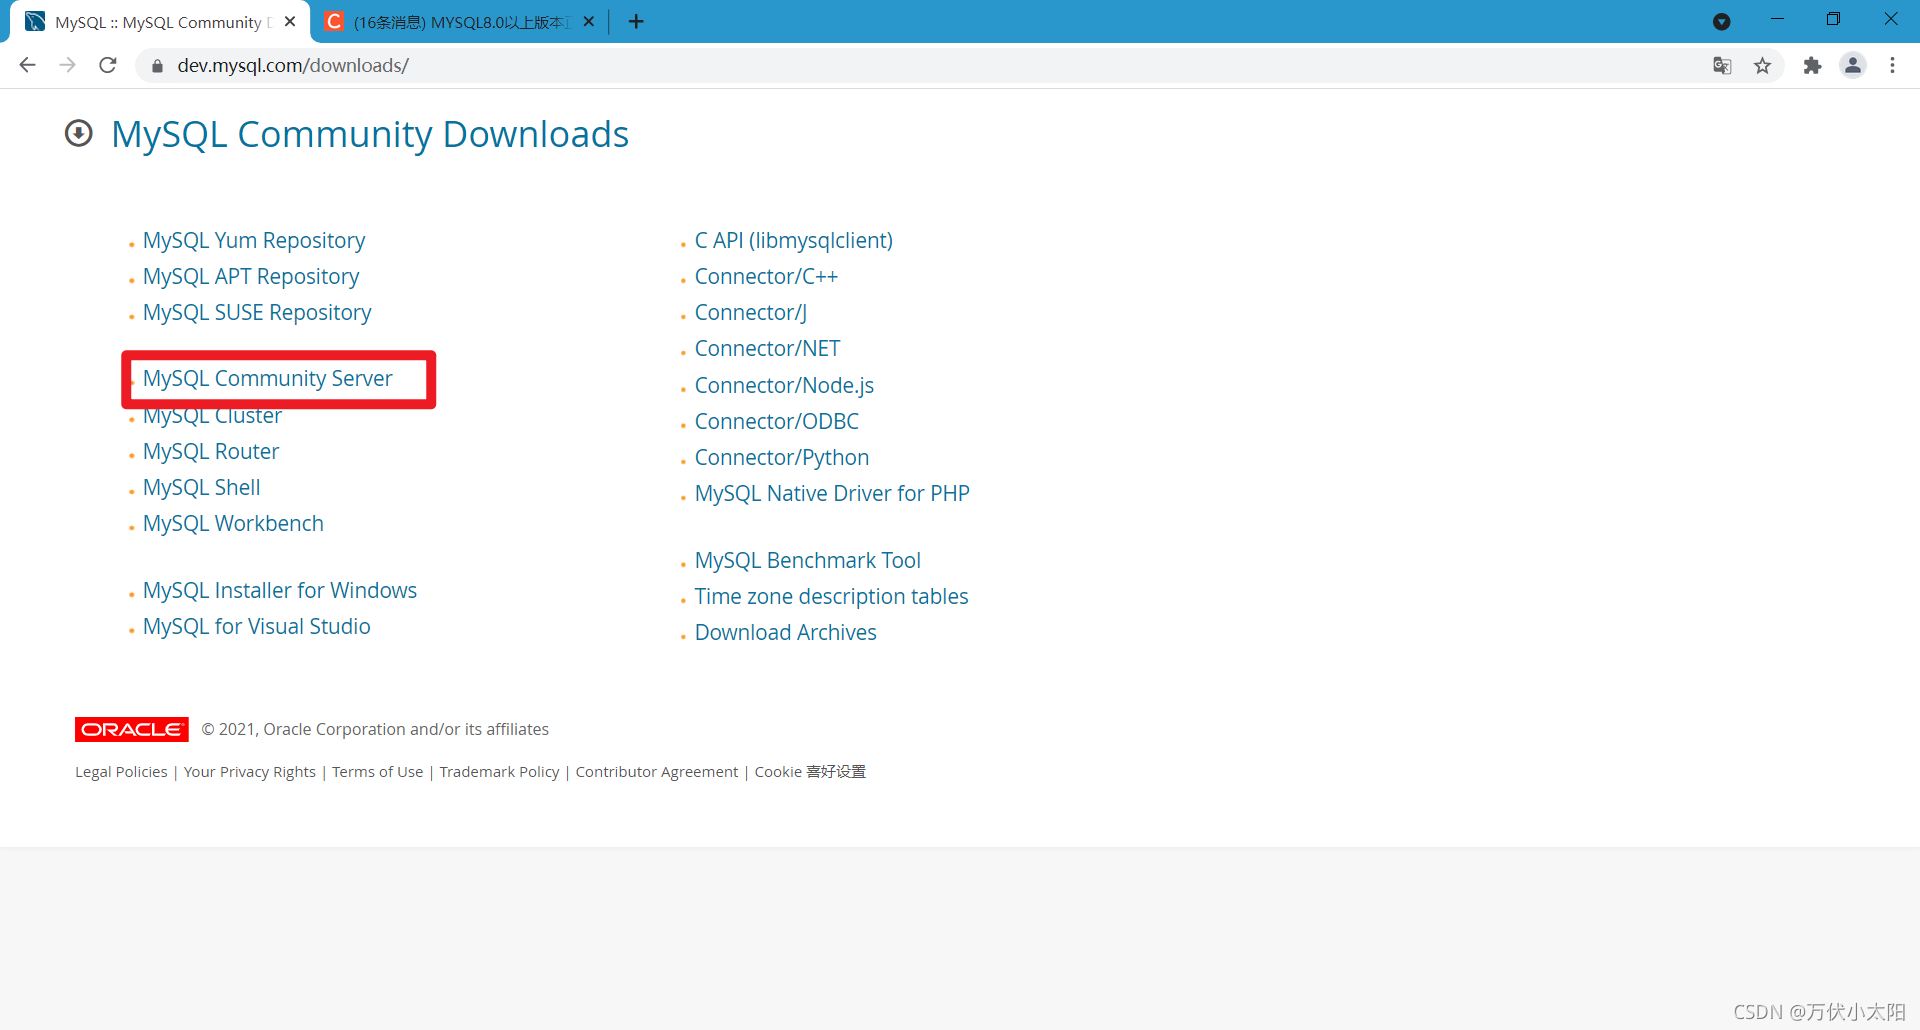Reload the MySQL downloads page
This screenshot has height=1030, width=1920.
(108, 65)
